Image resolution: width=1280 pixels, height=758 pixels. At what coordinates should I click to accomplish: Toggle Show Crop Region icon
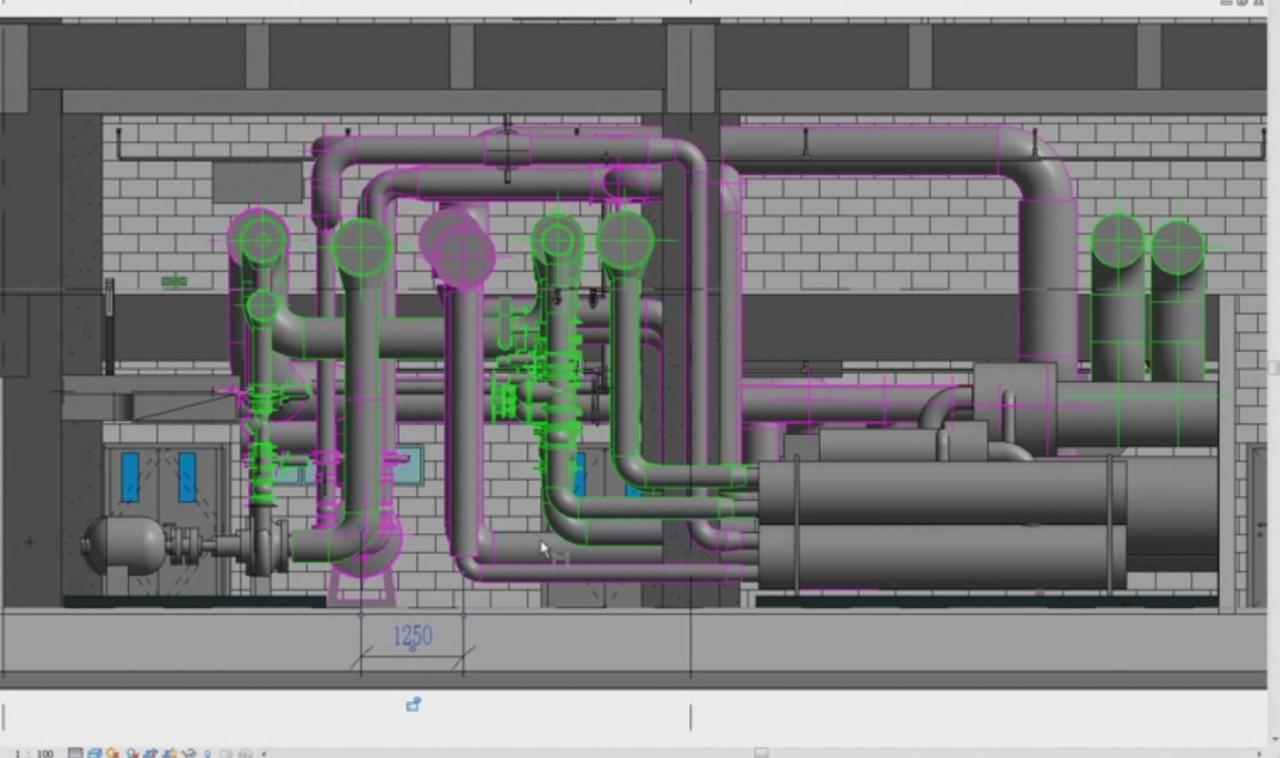pyautogui.click(x=169, y=753)
